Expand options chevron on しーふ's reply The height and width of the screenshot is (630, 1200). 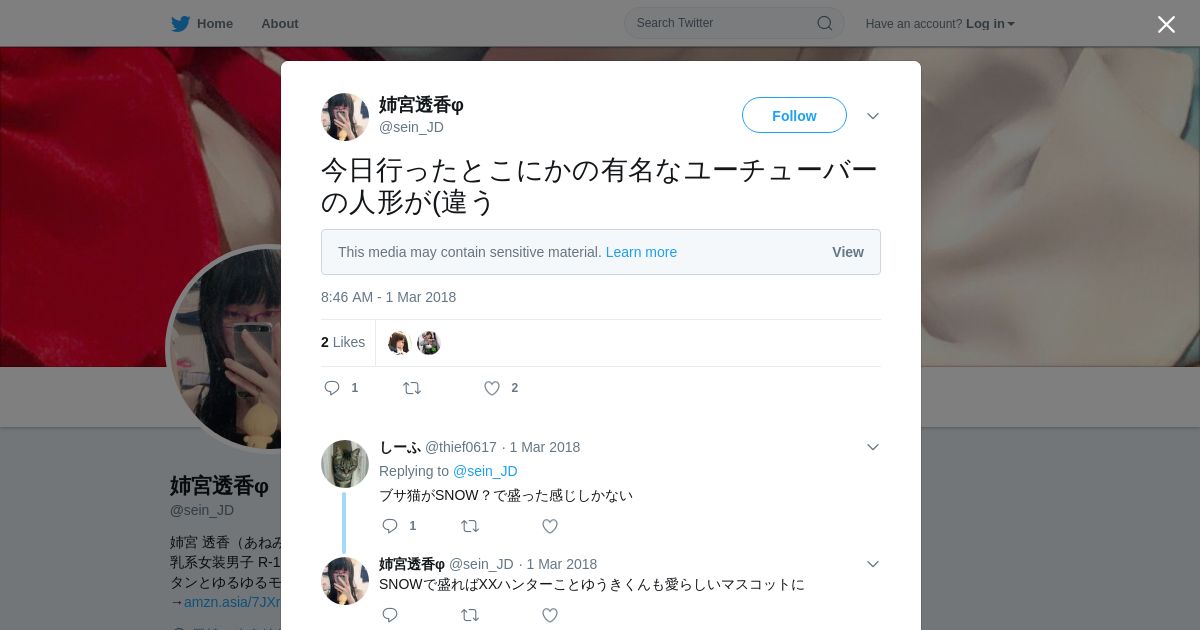tap(873, 447)
